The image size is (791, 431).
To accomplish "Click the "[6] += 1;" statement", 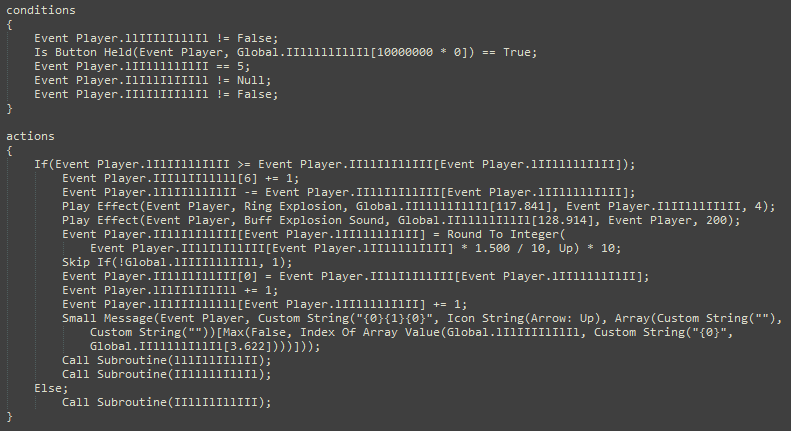I will click(181, 179).
